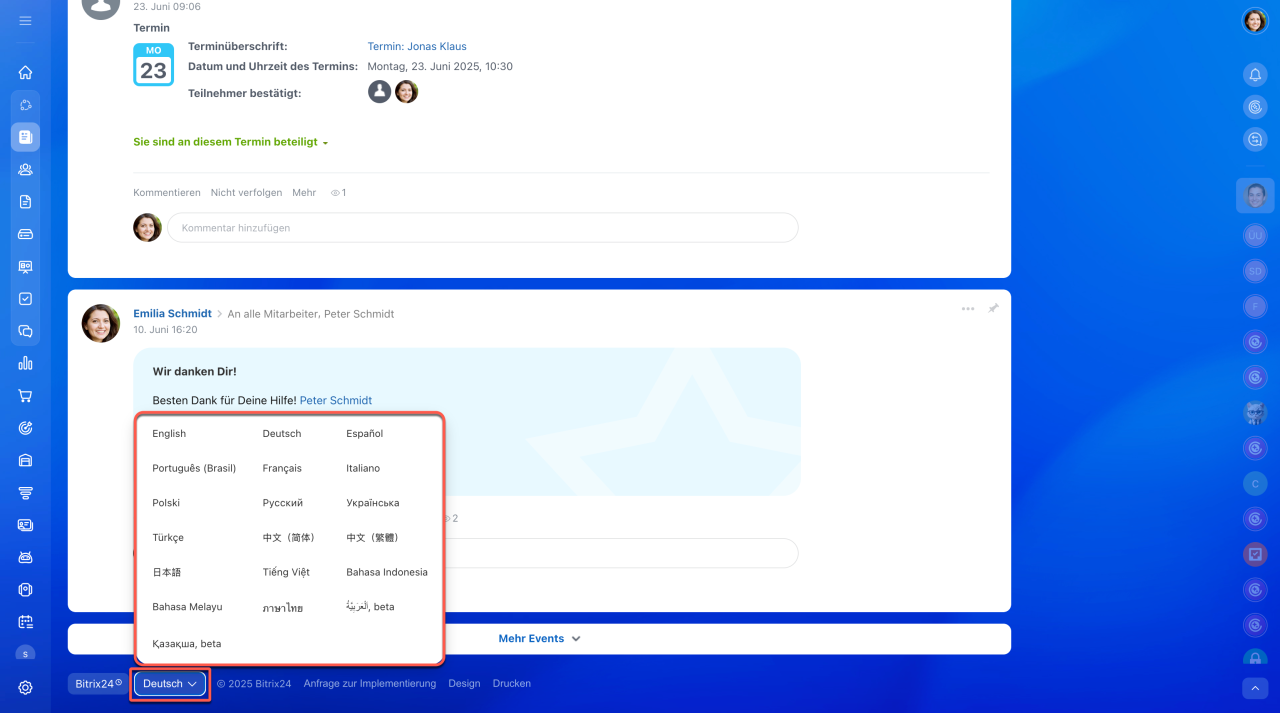
Task: Choose English in the language list
Action: [x=169, y=434]
